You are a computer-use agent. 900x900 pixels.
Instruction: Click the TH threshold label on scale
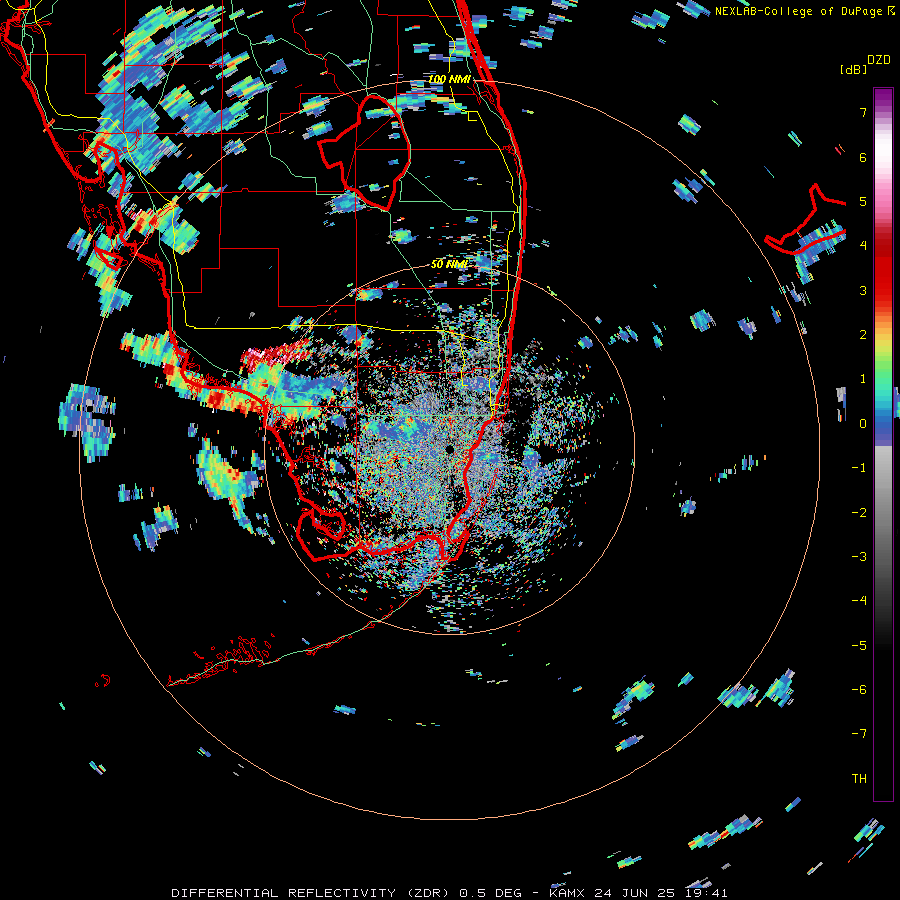coord(859,779)
